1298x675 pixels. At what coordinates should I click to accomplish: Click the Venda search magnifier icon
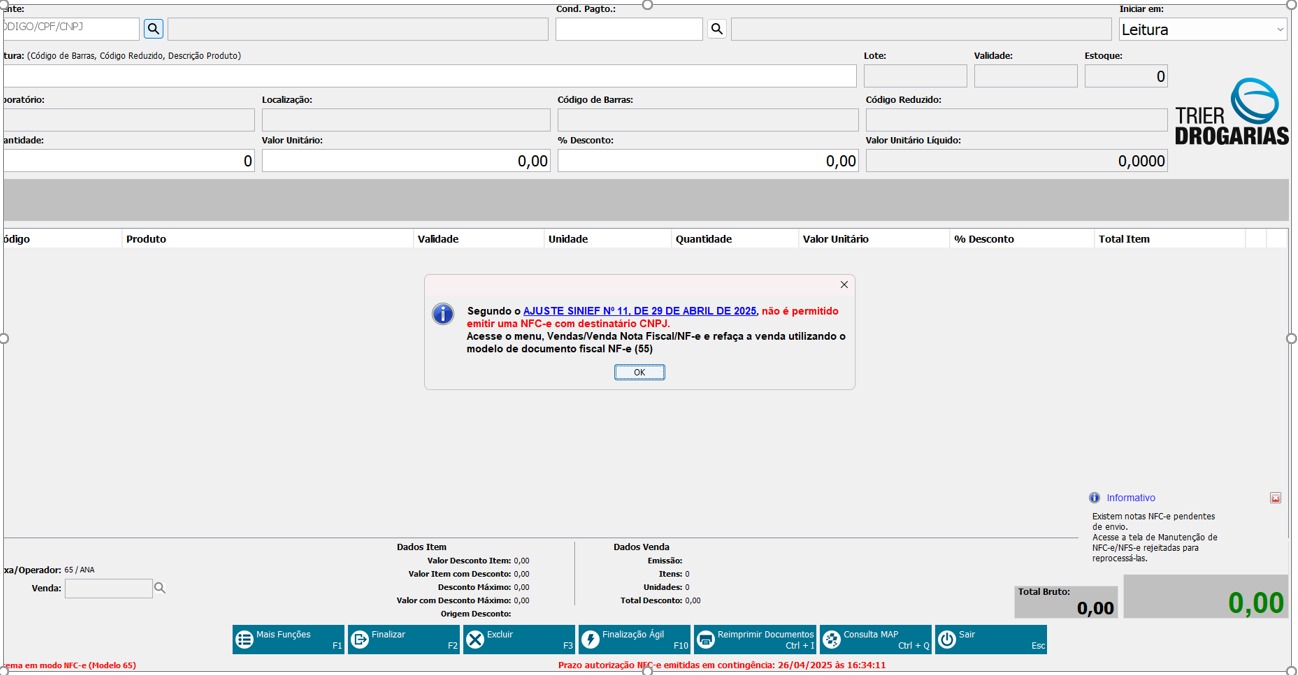pos(159,588)
